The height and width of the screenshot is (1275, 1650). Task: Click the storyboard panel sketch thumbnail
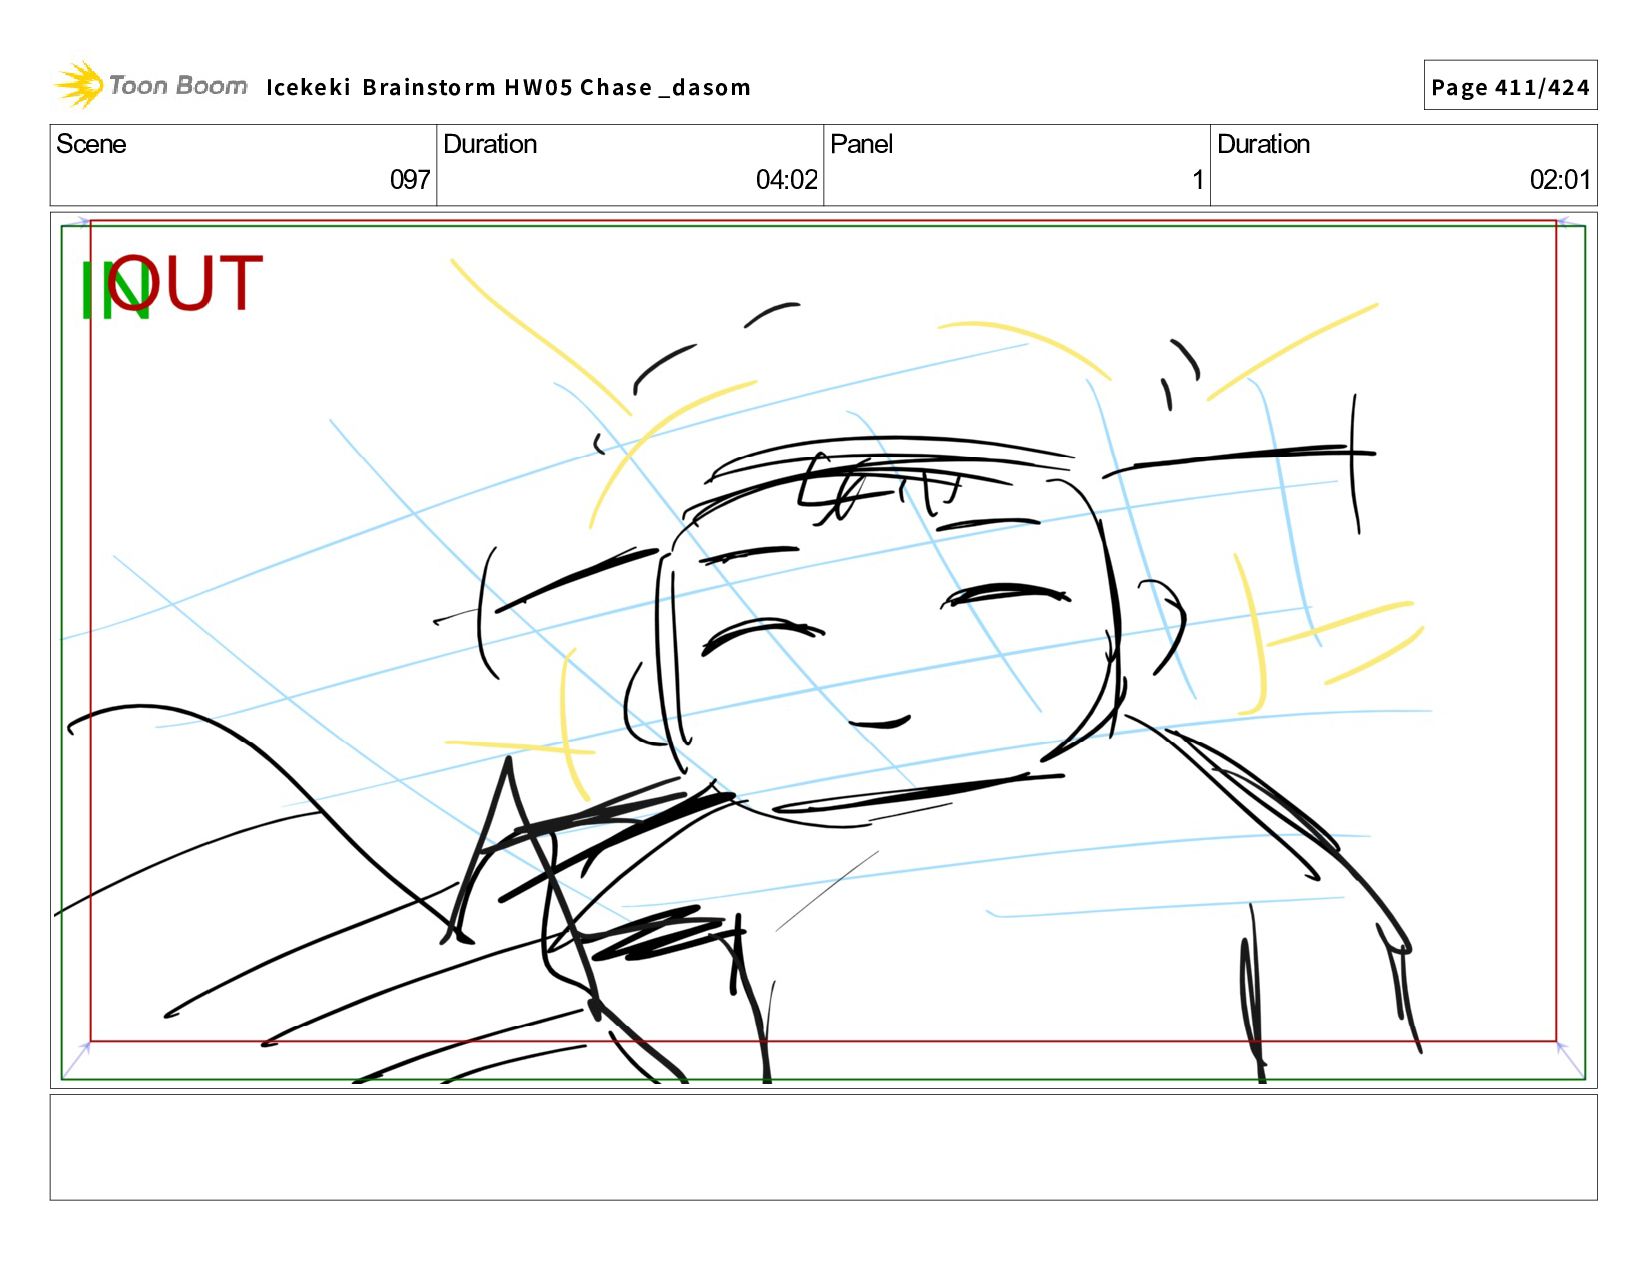[823, 650]
